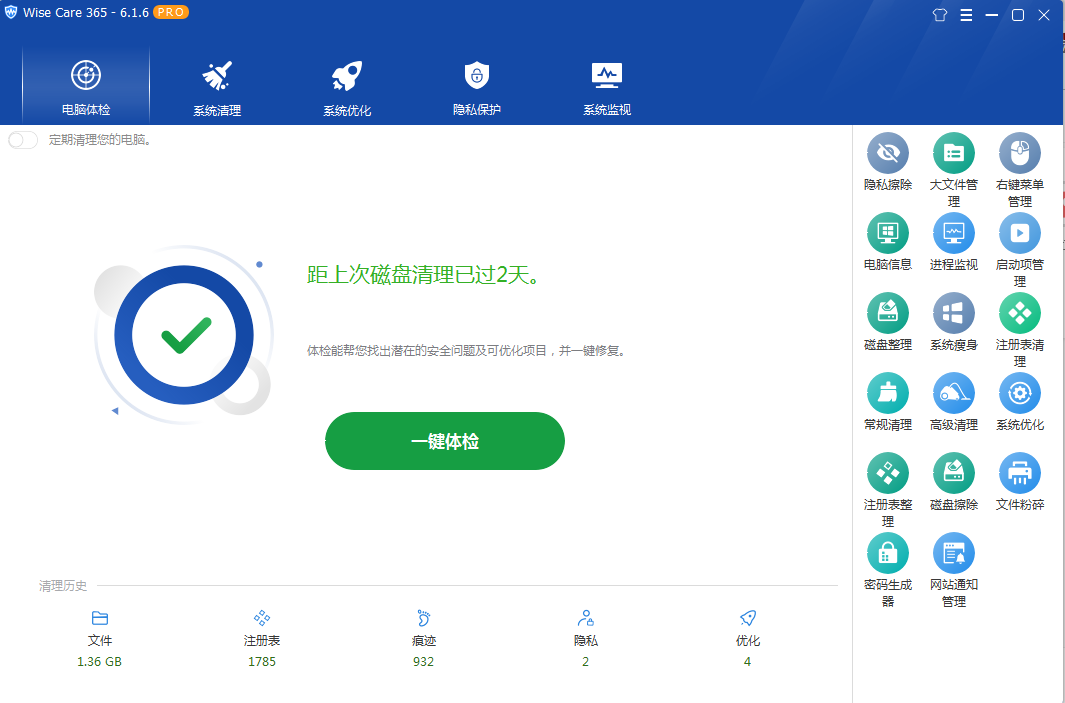Image resolution: width=1065 pixels, height=703 pixels.
Task: Click the green checkmark status circle
Action: coord(184,335)
